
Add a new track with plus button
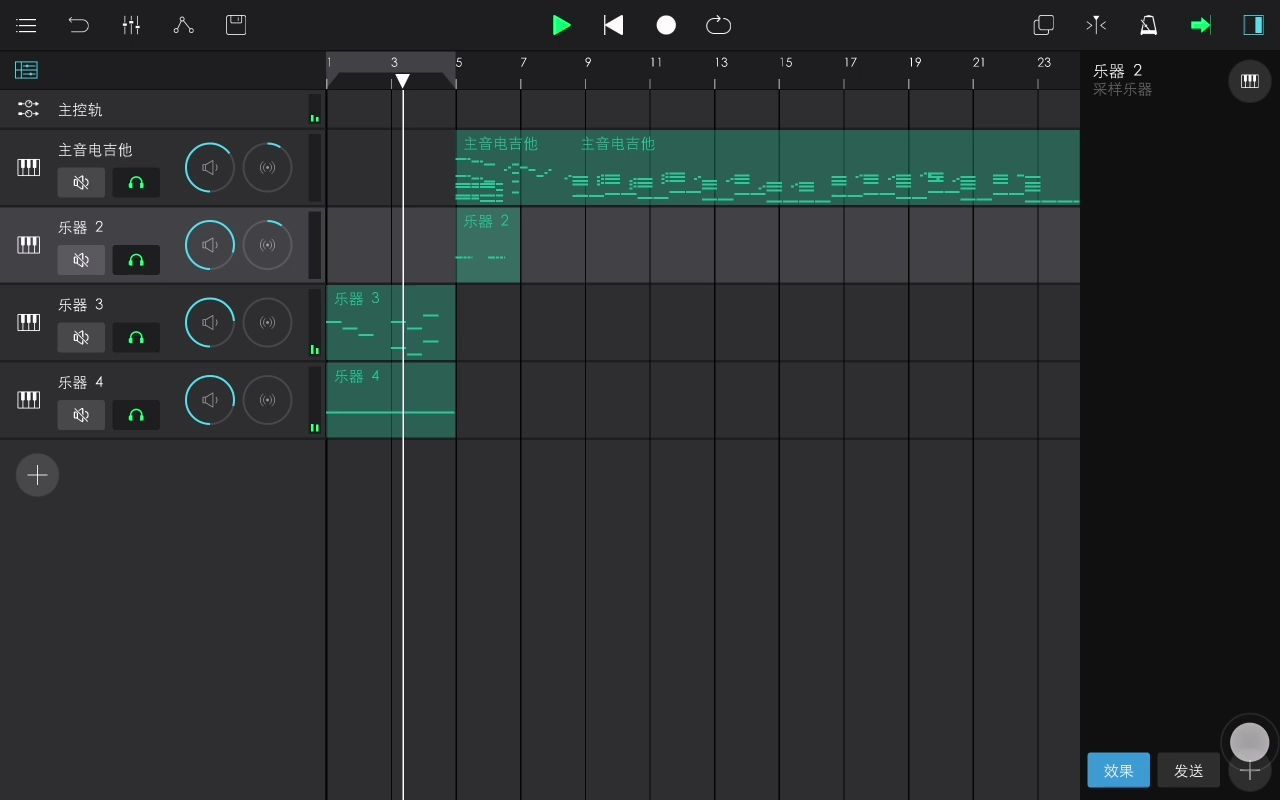tap(37, 475)
